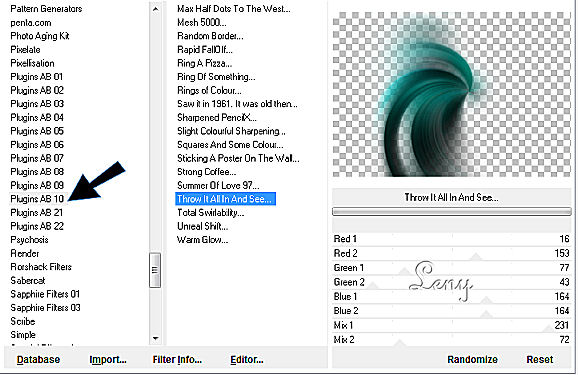Pick the Total Swirlability filter

[x=210, y=212]
